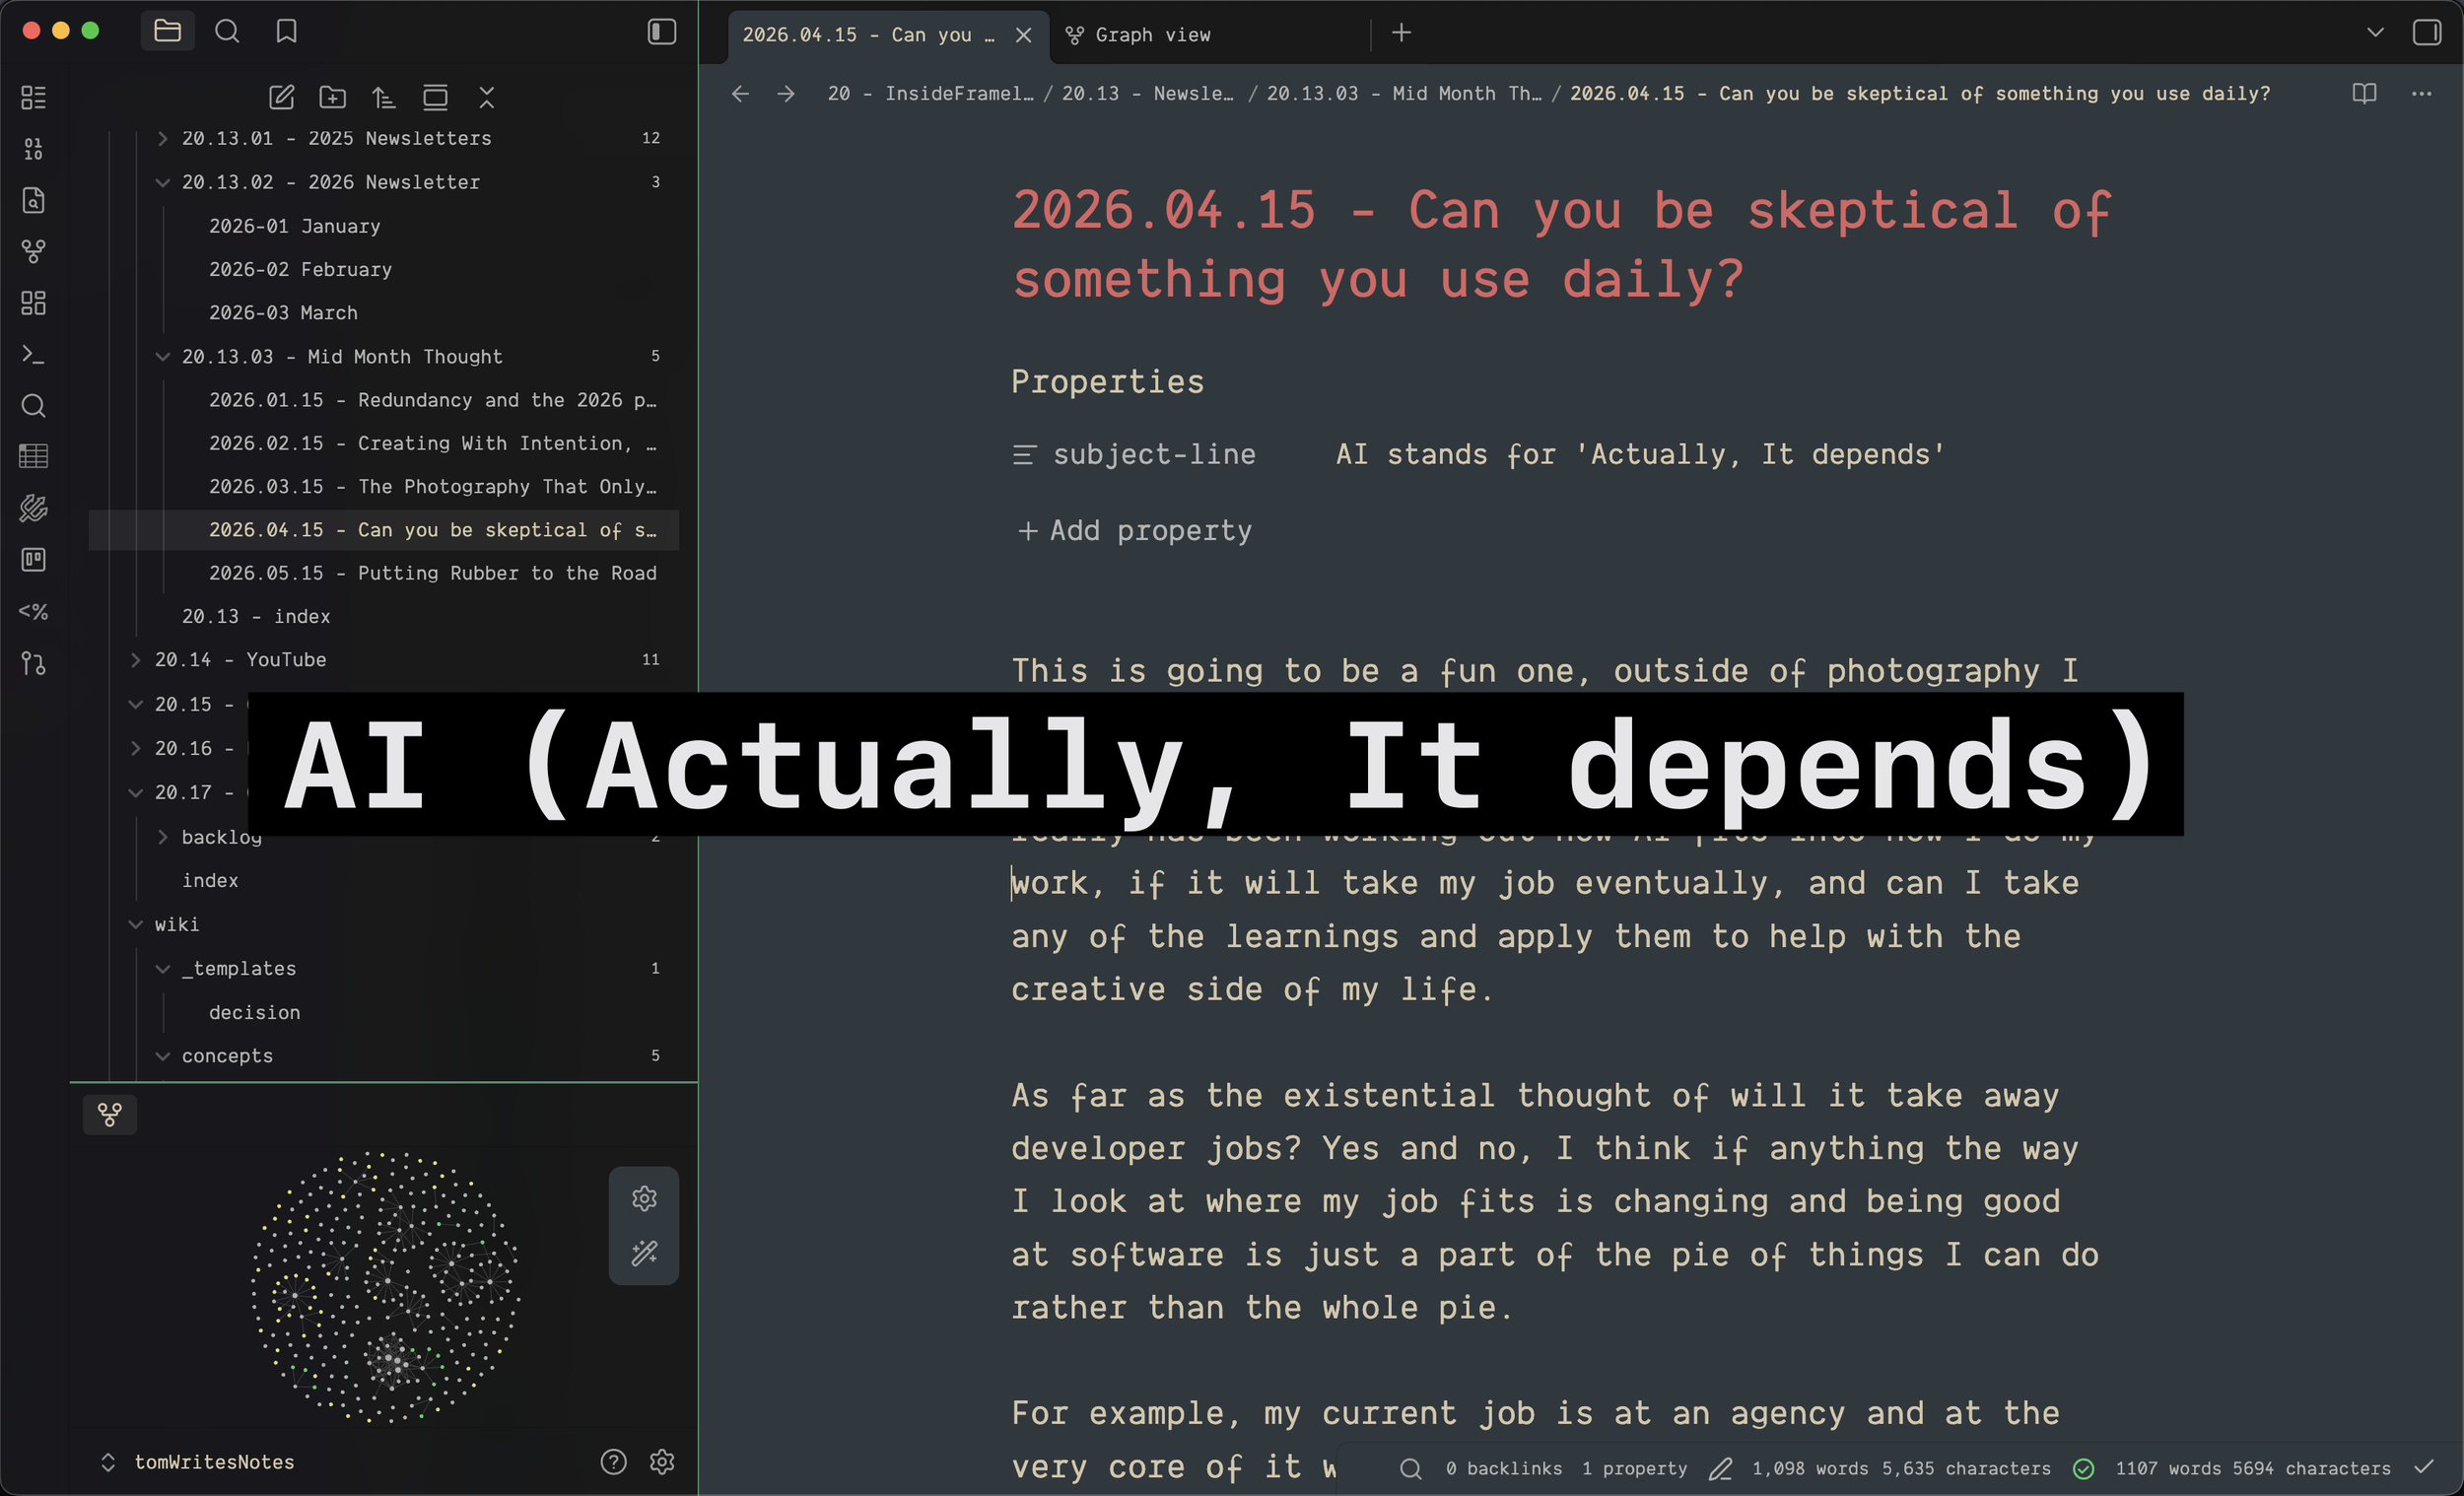
Task: Click the Add property button
Action: (1134, 530)
